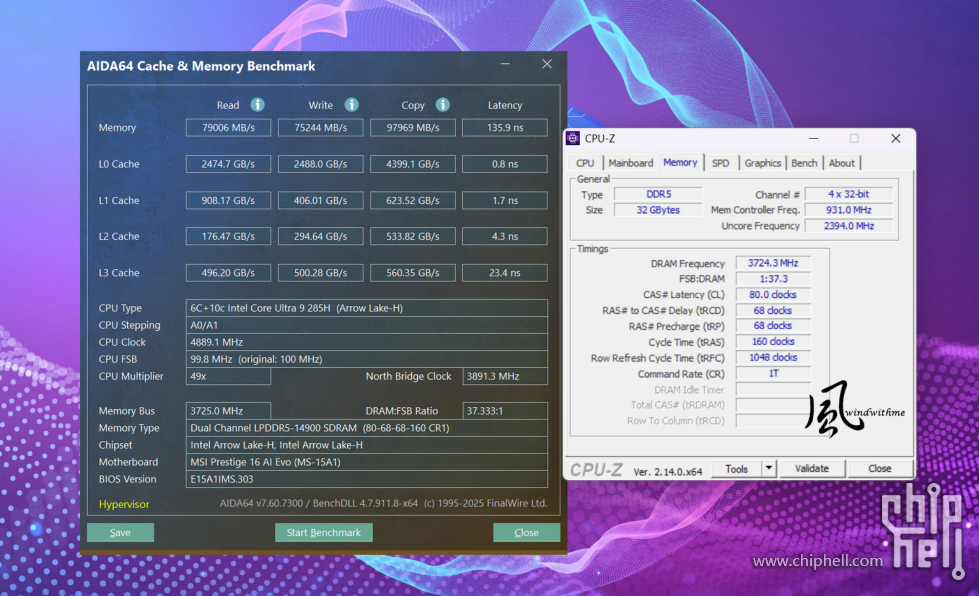Click the Save button in AIDA64
This screenshot has height=596, width=979.
(x=121, y=532)
